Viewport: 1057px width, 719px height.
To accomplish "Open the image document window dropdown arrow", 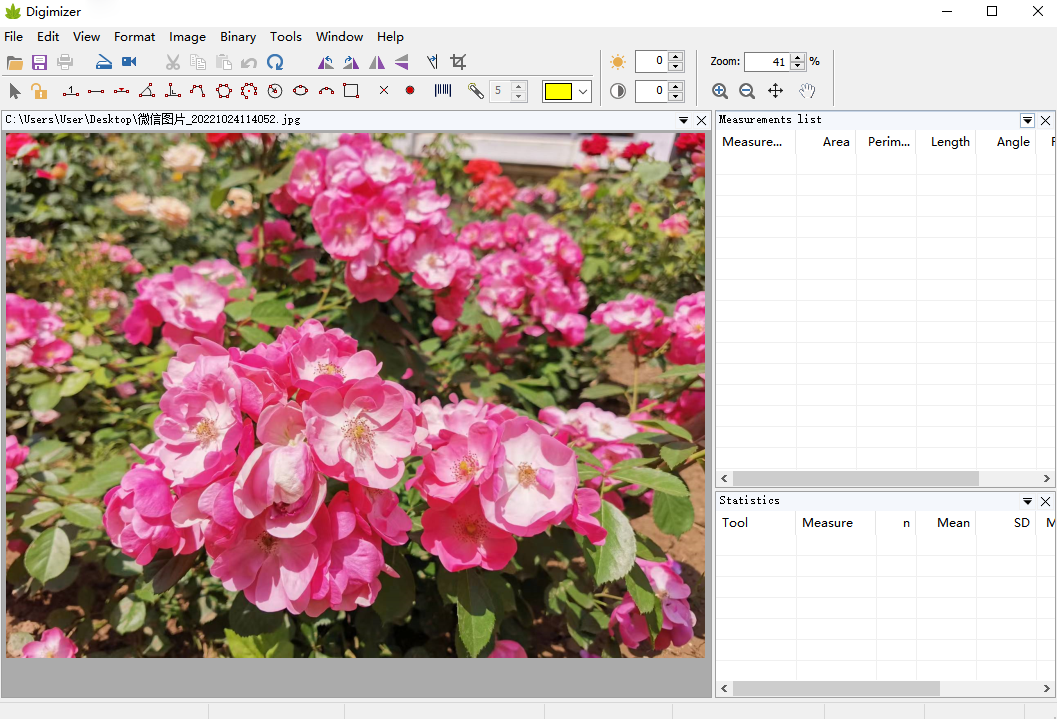I will [684, 120].
